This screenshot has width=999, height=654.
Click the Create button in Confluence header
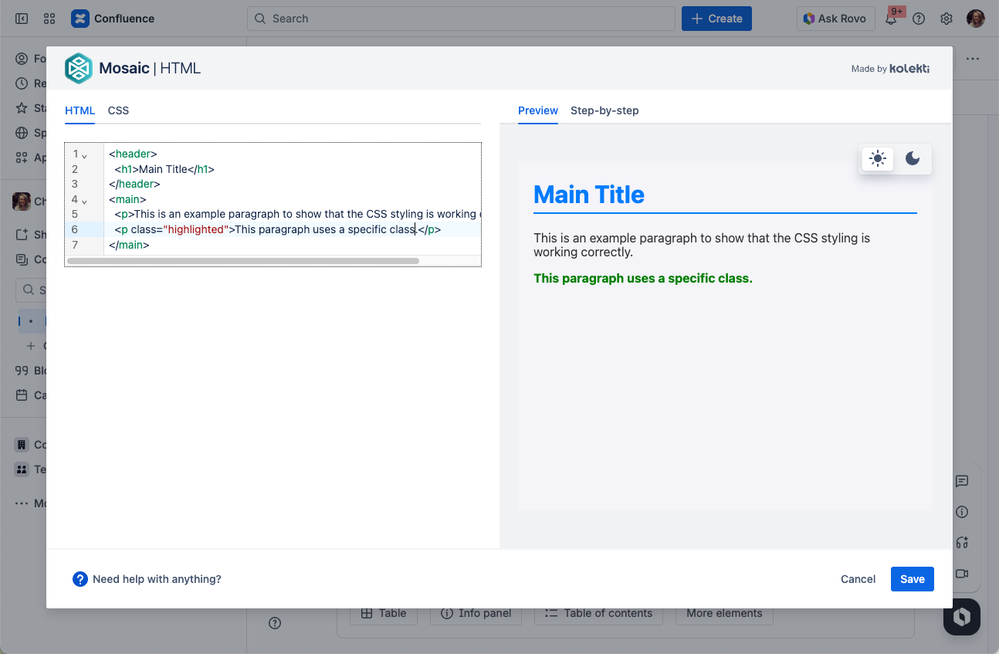click(716, 18)
